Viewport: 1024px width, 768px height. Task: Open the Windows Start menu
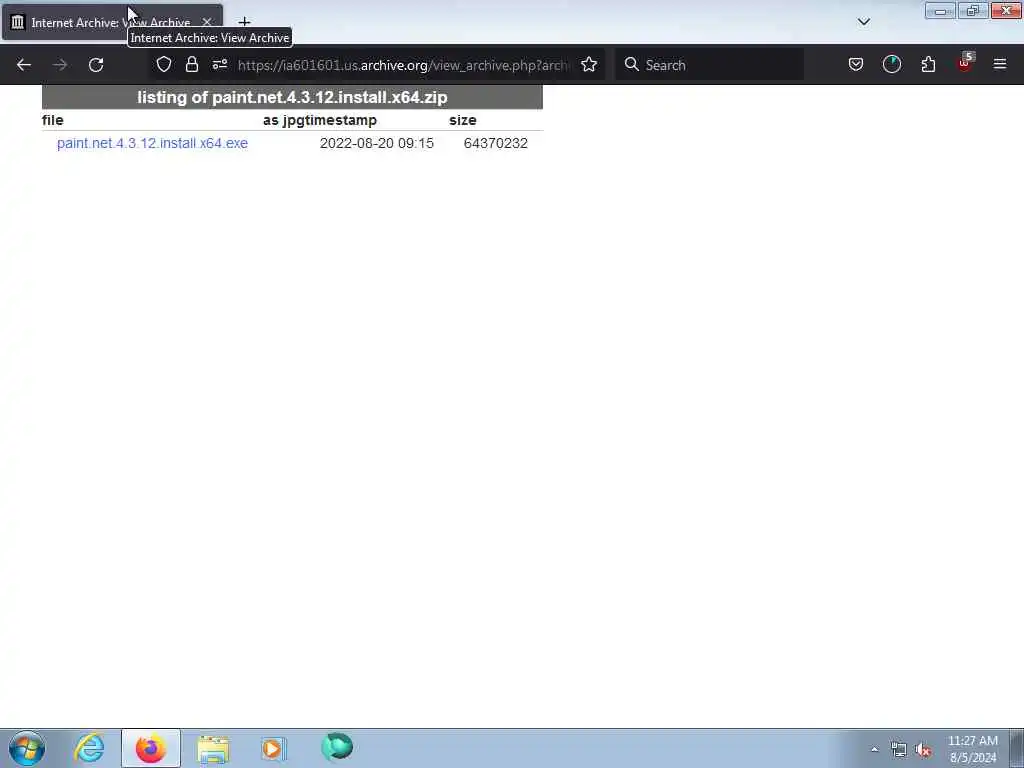[27, 748]
